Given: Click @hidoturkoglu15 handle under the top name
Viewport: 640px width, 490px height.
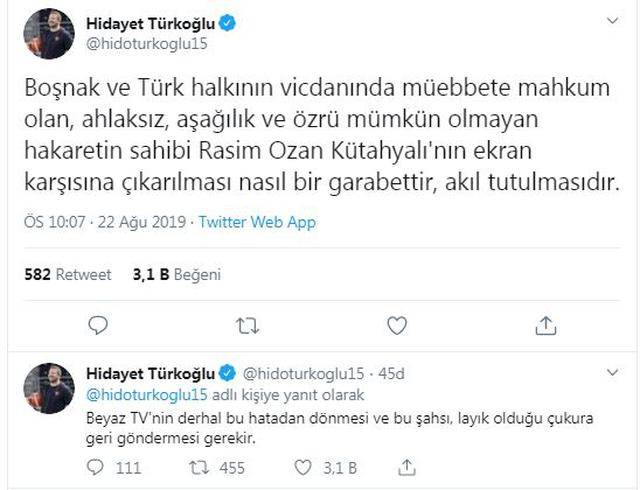Looking at the screenshot, I should tap(147, 44).
